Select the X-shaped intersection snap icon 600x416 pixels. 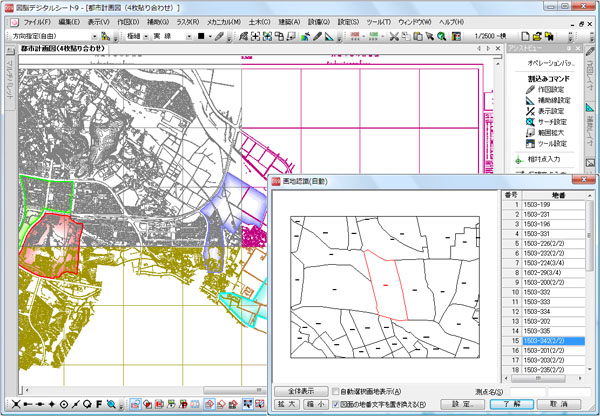click(x=16, y=405)
